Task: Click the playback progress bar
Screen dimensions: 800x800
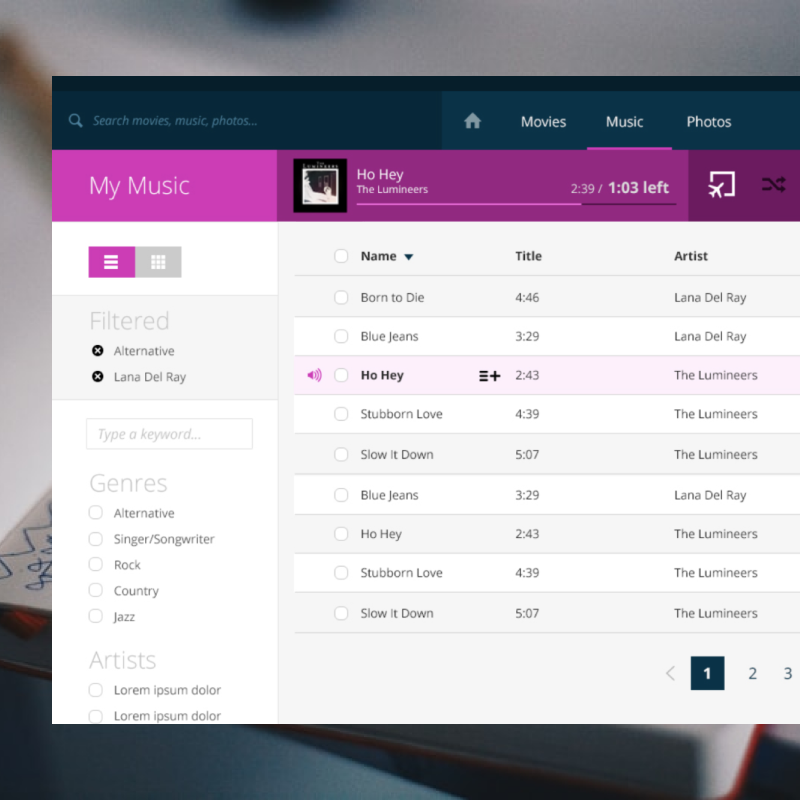Action: 516,204
